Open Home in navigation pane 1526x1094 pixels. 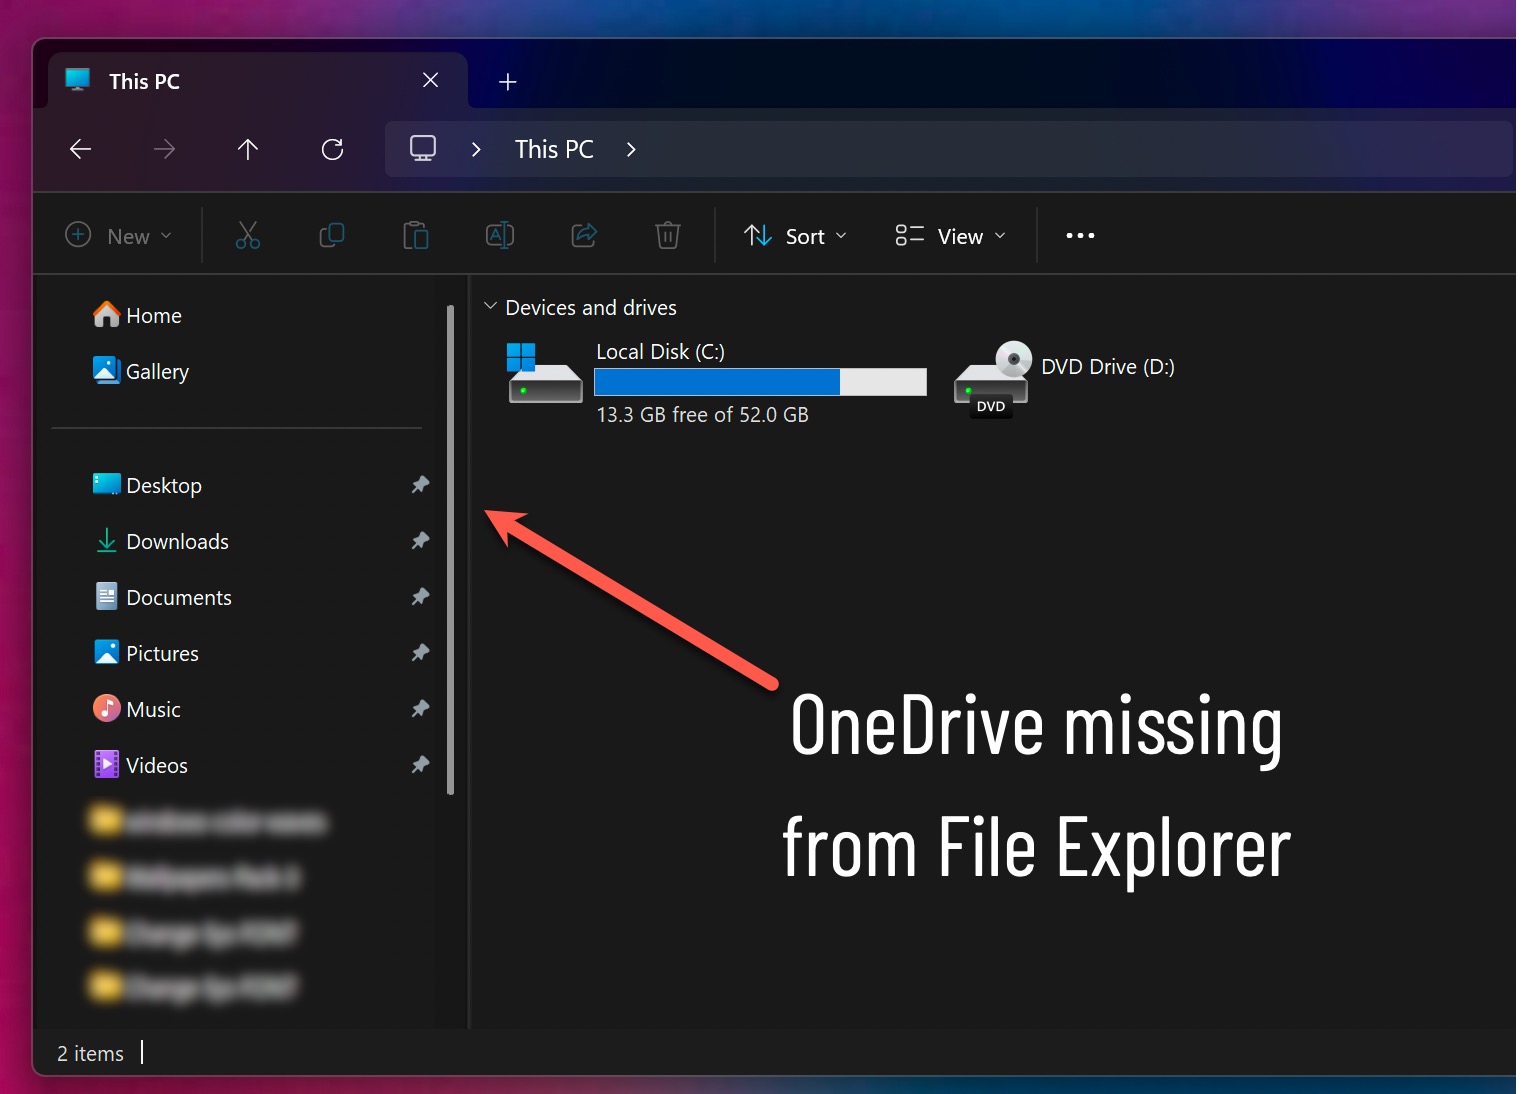tap(137, 316)
